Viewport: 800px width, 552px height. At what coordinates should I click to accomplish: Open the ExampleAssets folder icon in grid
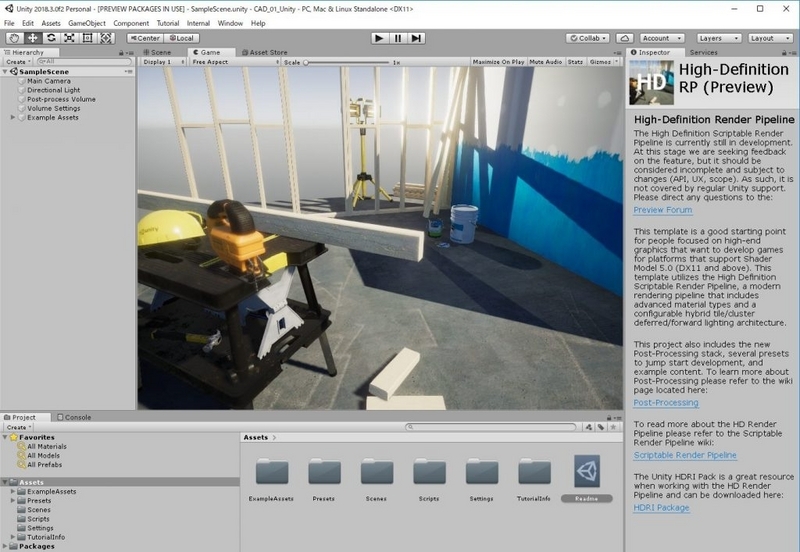272,471
